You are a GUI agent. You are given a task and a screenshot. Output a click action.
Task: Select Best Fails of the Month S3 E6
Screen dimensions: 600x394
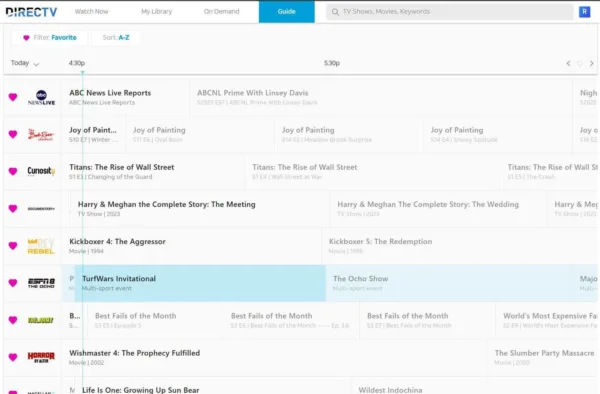tap(291, 320)
